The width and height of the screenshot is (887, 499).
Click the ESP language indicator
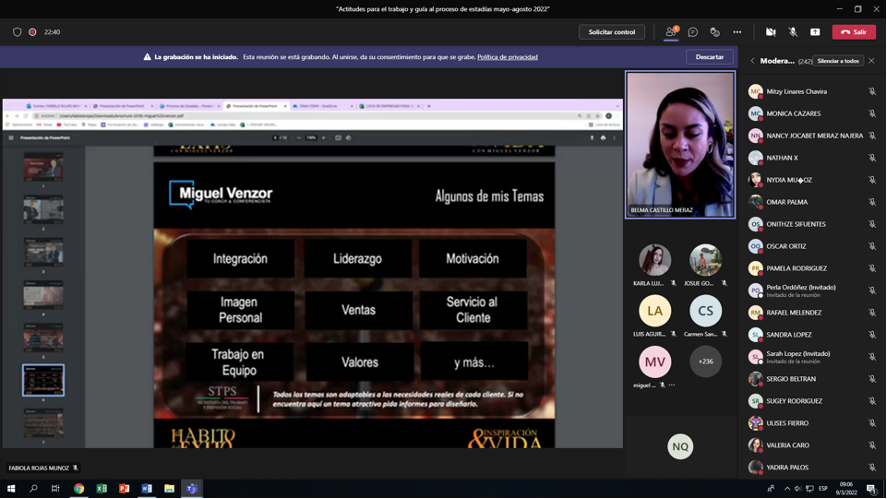point(823,489)
